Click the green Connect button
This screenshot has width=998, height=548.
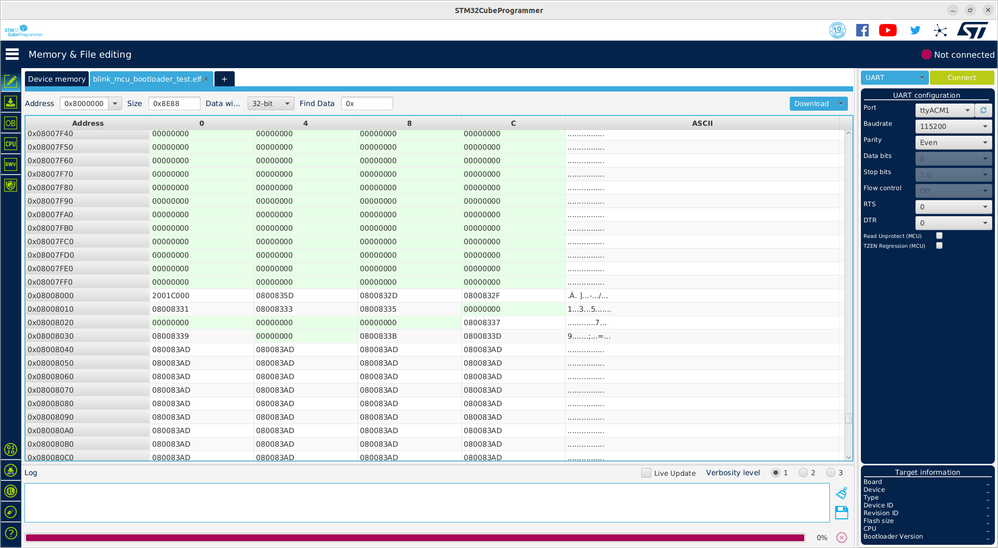coord(961,78)
